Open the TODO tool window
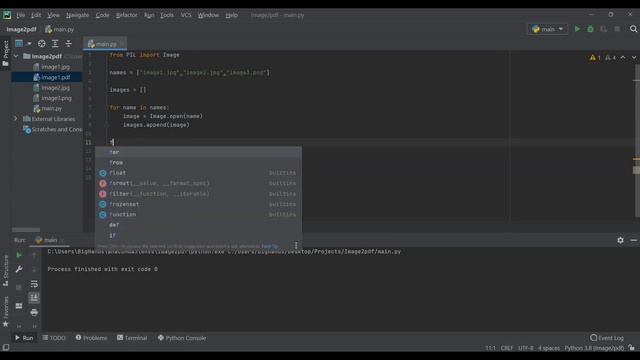The height and width of the screenshot is (360, 640). click(x=54, y=338)
